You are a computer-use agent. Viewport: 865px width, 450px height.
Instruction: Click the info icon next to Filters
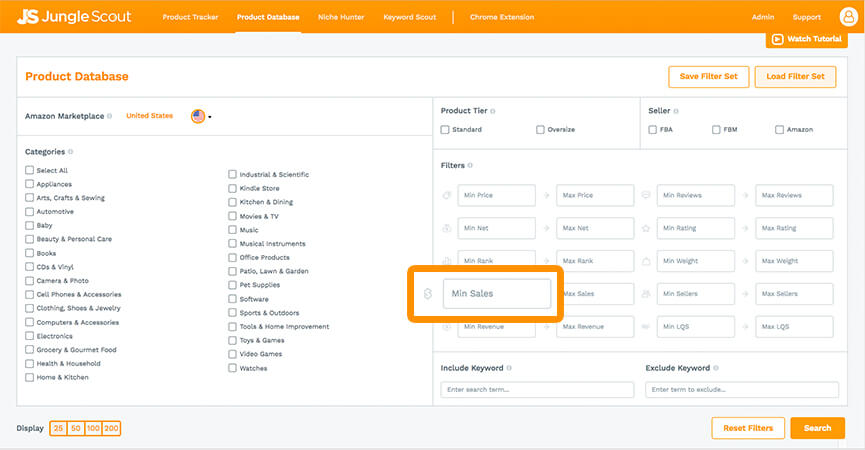pyautogui.click(x=470, y=165)
